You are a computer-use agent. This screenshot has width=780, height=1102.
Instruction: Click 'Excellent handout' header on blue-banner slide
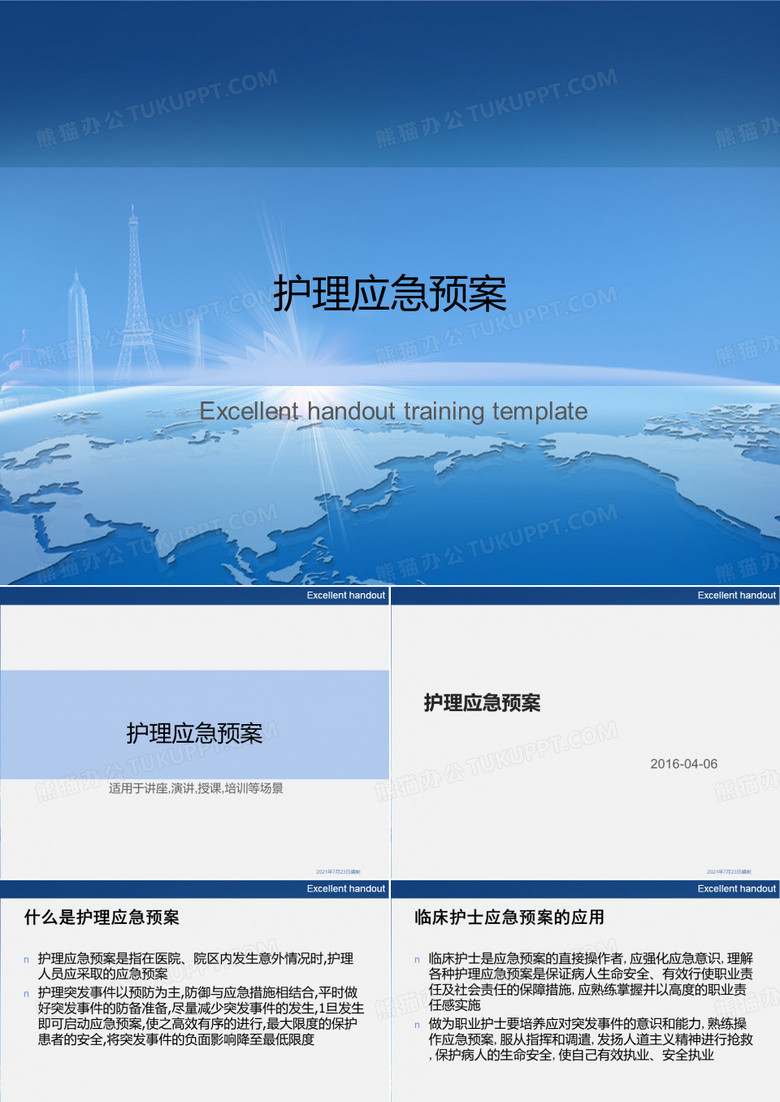click(x=346, y=595)
